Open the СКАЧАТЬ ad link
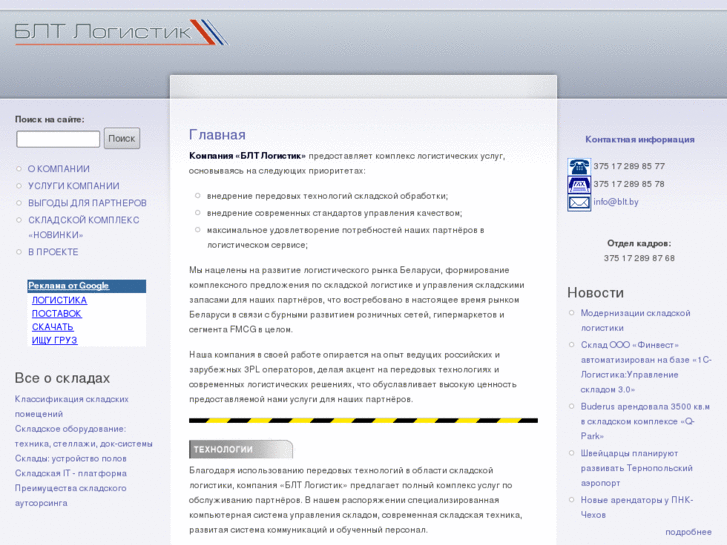This screenshot has width=727, height=545. (x=52, y=327)
